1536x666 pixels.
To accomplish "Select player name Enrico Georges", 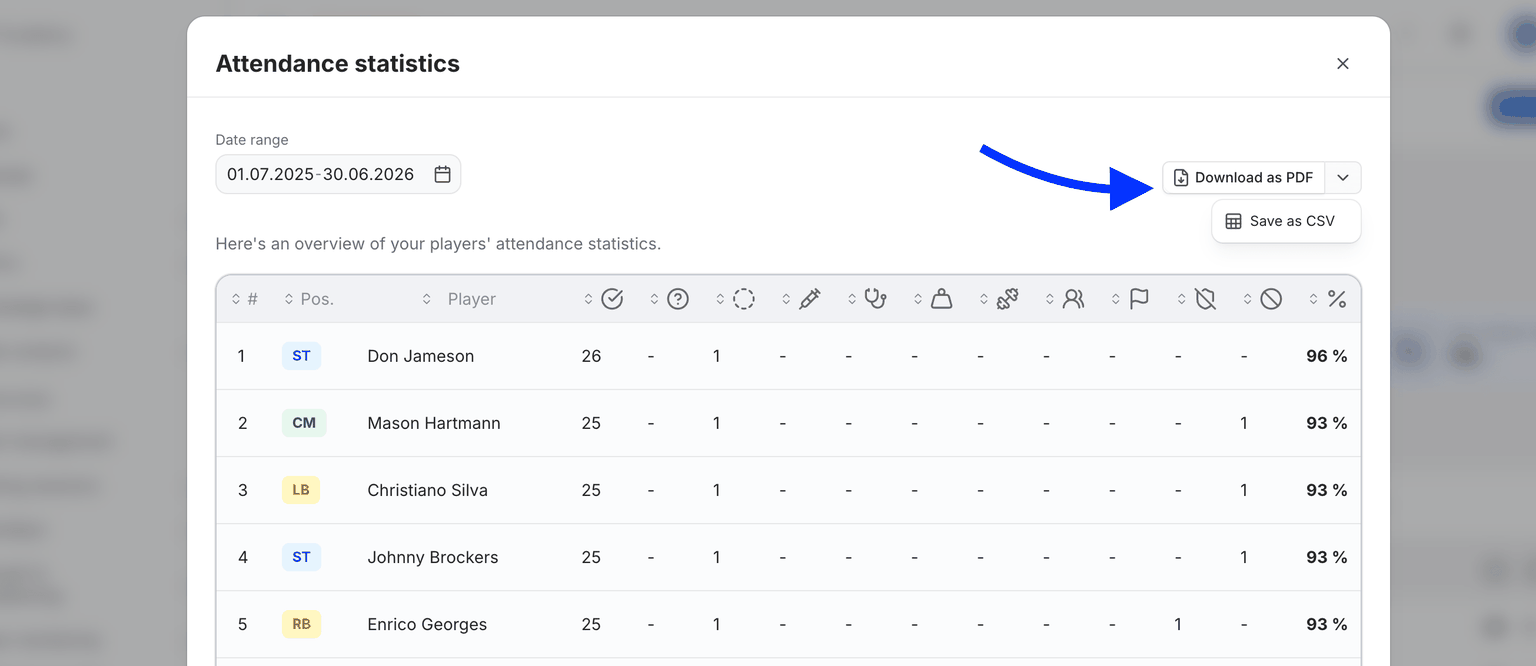I will coord(427,624).
